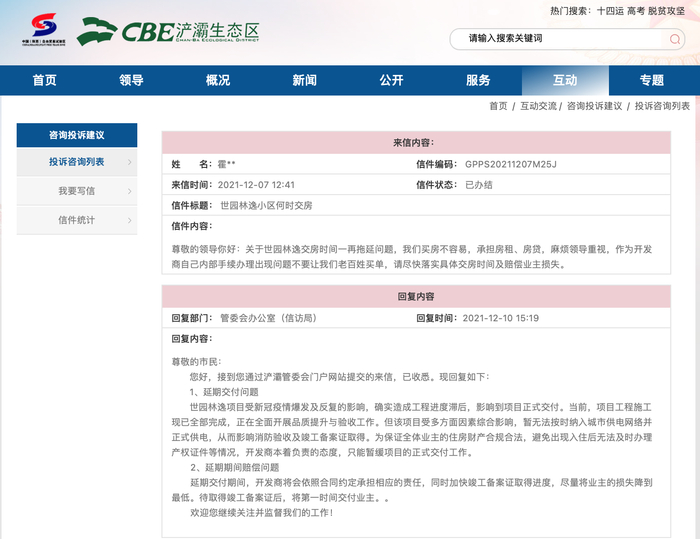Go to 投诉咨询列表 in the breadcrumb
Image resolution: width=700 pixels, height=539 pixels.
(x=662, y=106)
